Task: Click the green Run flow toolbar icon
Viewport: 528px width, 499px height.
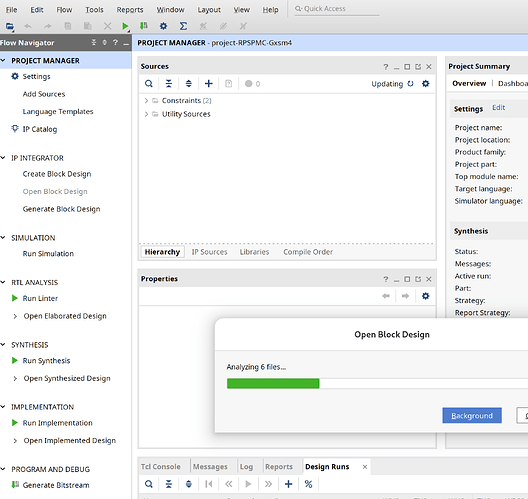Action: coord(125,26)
